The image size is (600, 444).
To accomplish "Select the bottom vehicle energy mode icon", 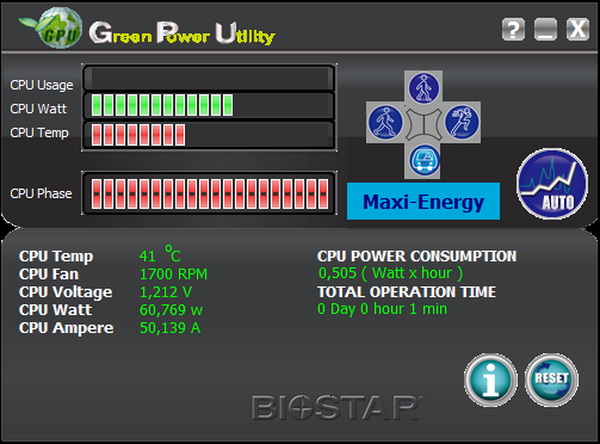I will click(x=424, y=160).
